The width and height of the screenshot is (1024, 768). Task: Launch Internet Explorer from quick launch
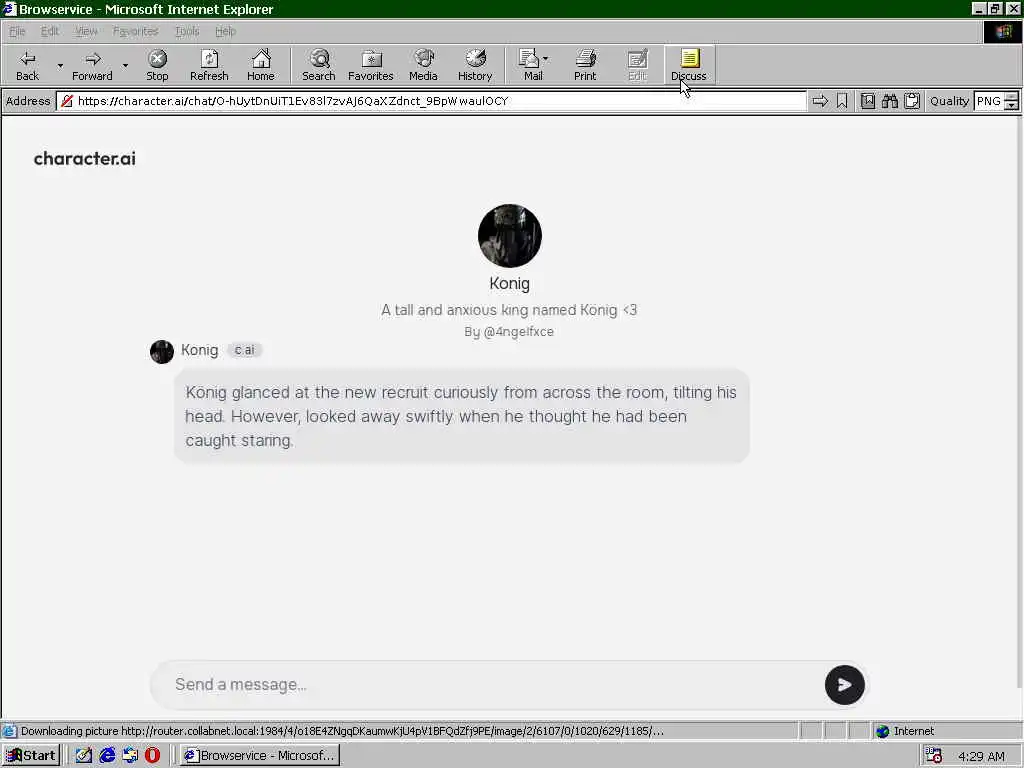[107, 756]
